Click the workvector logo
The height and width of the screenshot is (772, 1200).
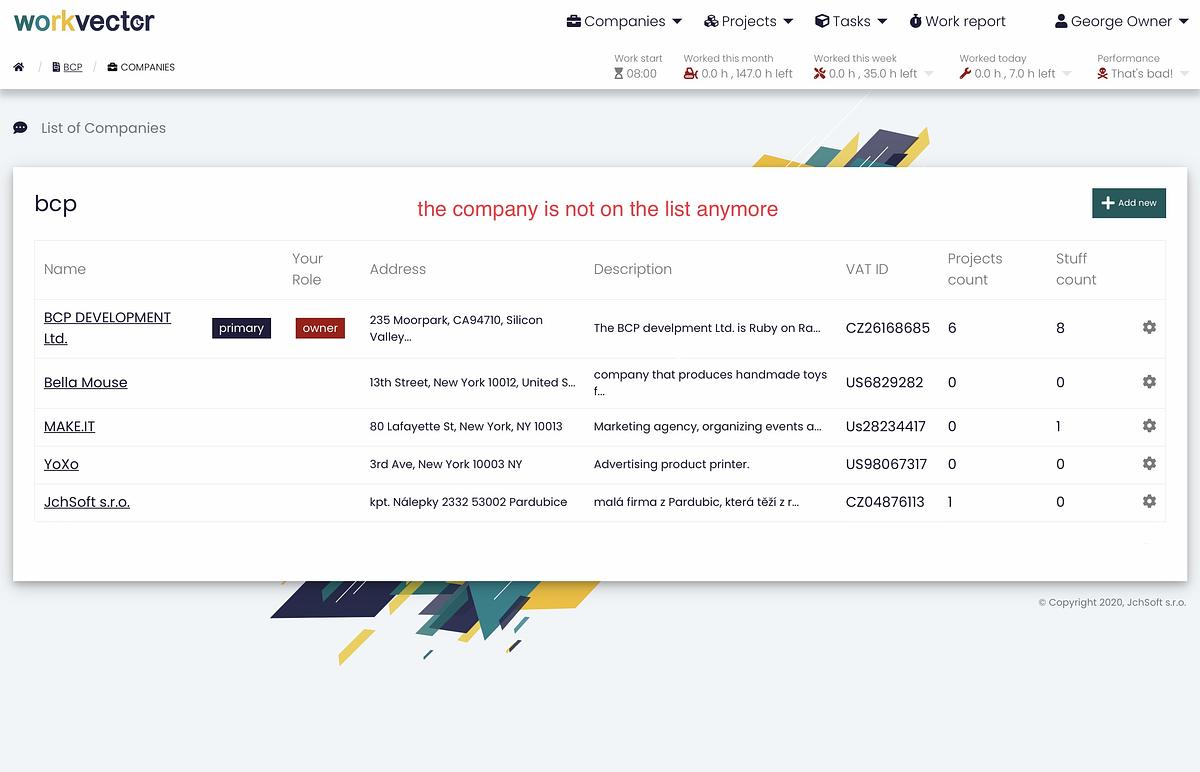(x=84, y=21)
